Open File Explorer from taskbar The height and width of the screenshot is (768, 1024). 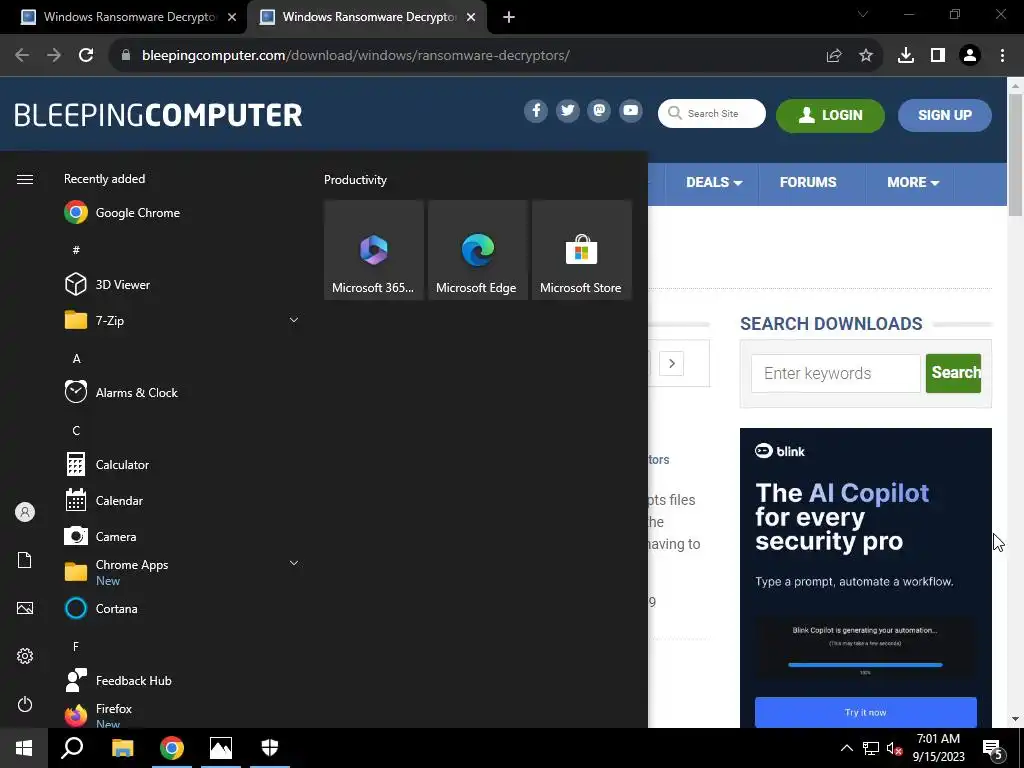pos(122,748)
